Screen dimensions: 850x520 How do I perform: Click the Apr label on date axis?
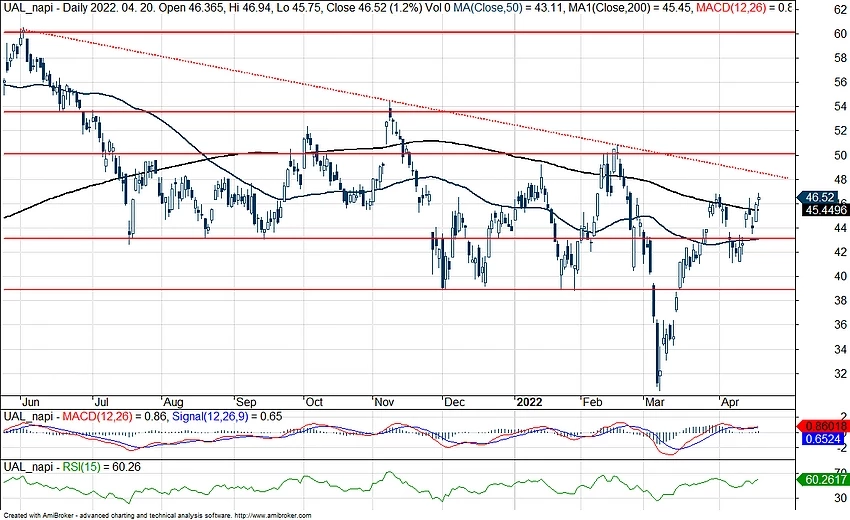(730, 402)
